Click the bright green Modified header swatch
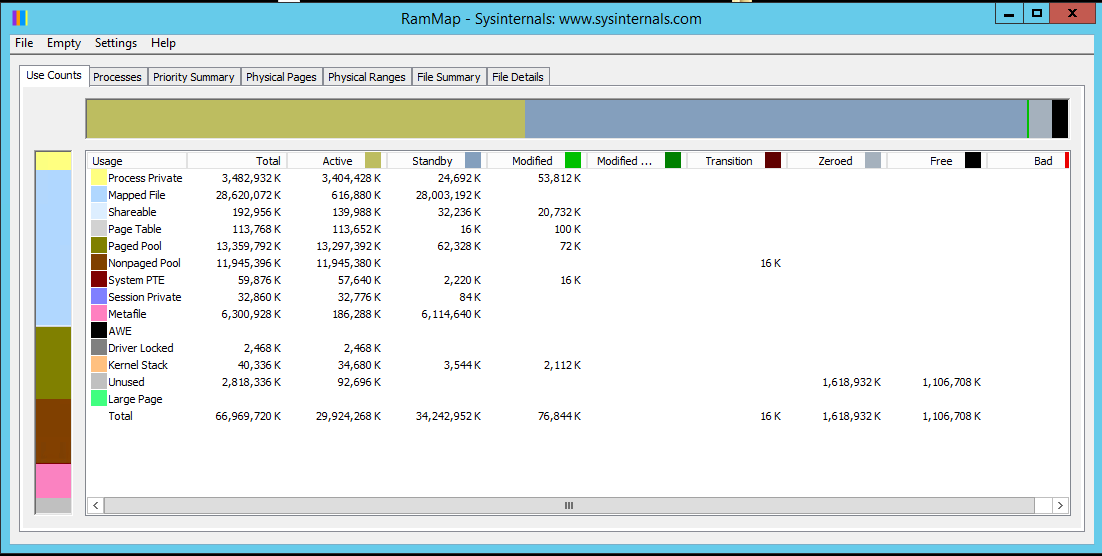The width and height of the screenshot is (1102, 556). click(573, 160)
